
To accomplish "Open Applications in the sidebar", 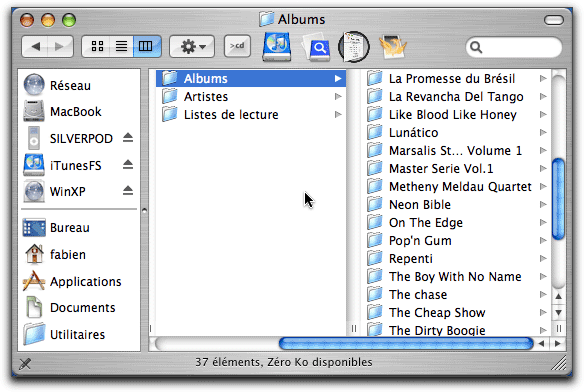I will tap(72, 281).
